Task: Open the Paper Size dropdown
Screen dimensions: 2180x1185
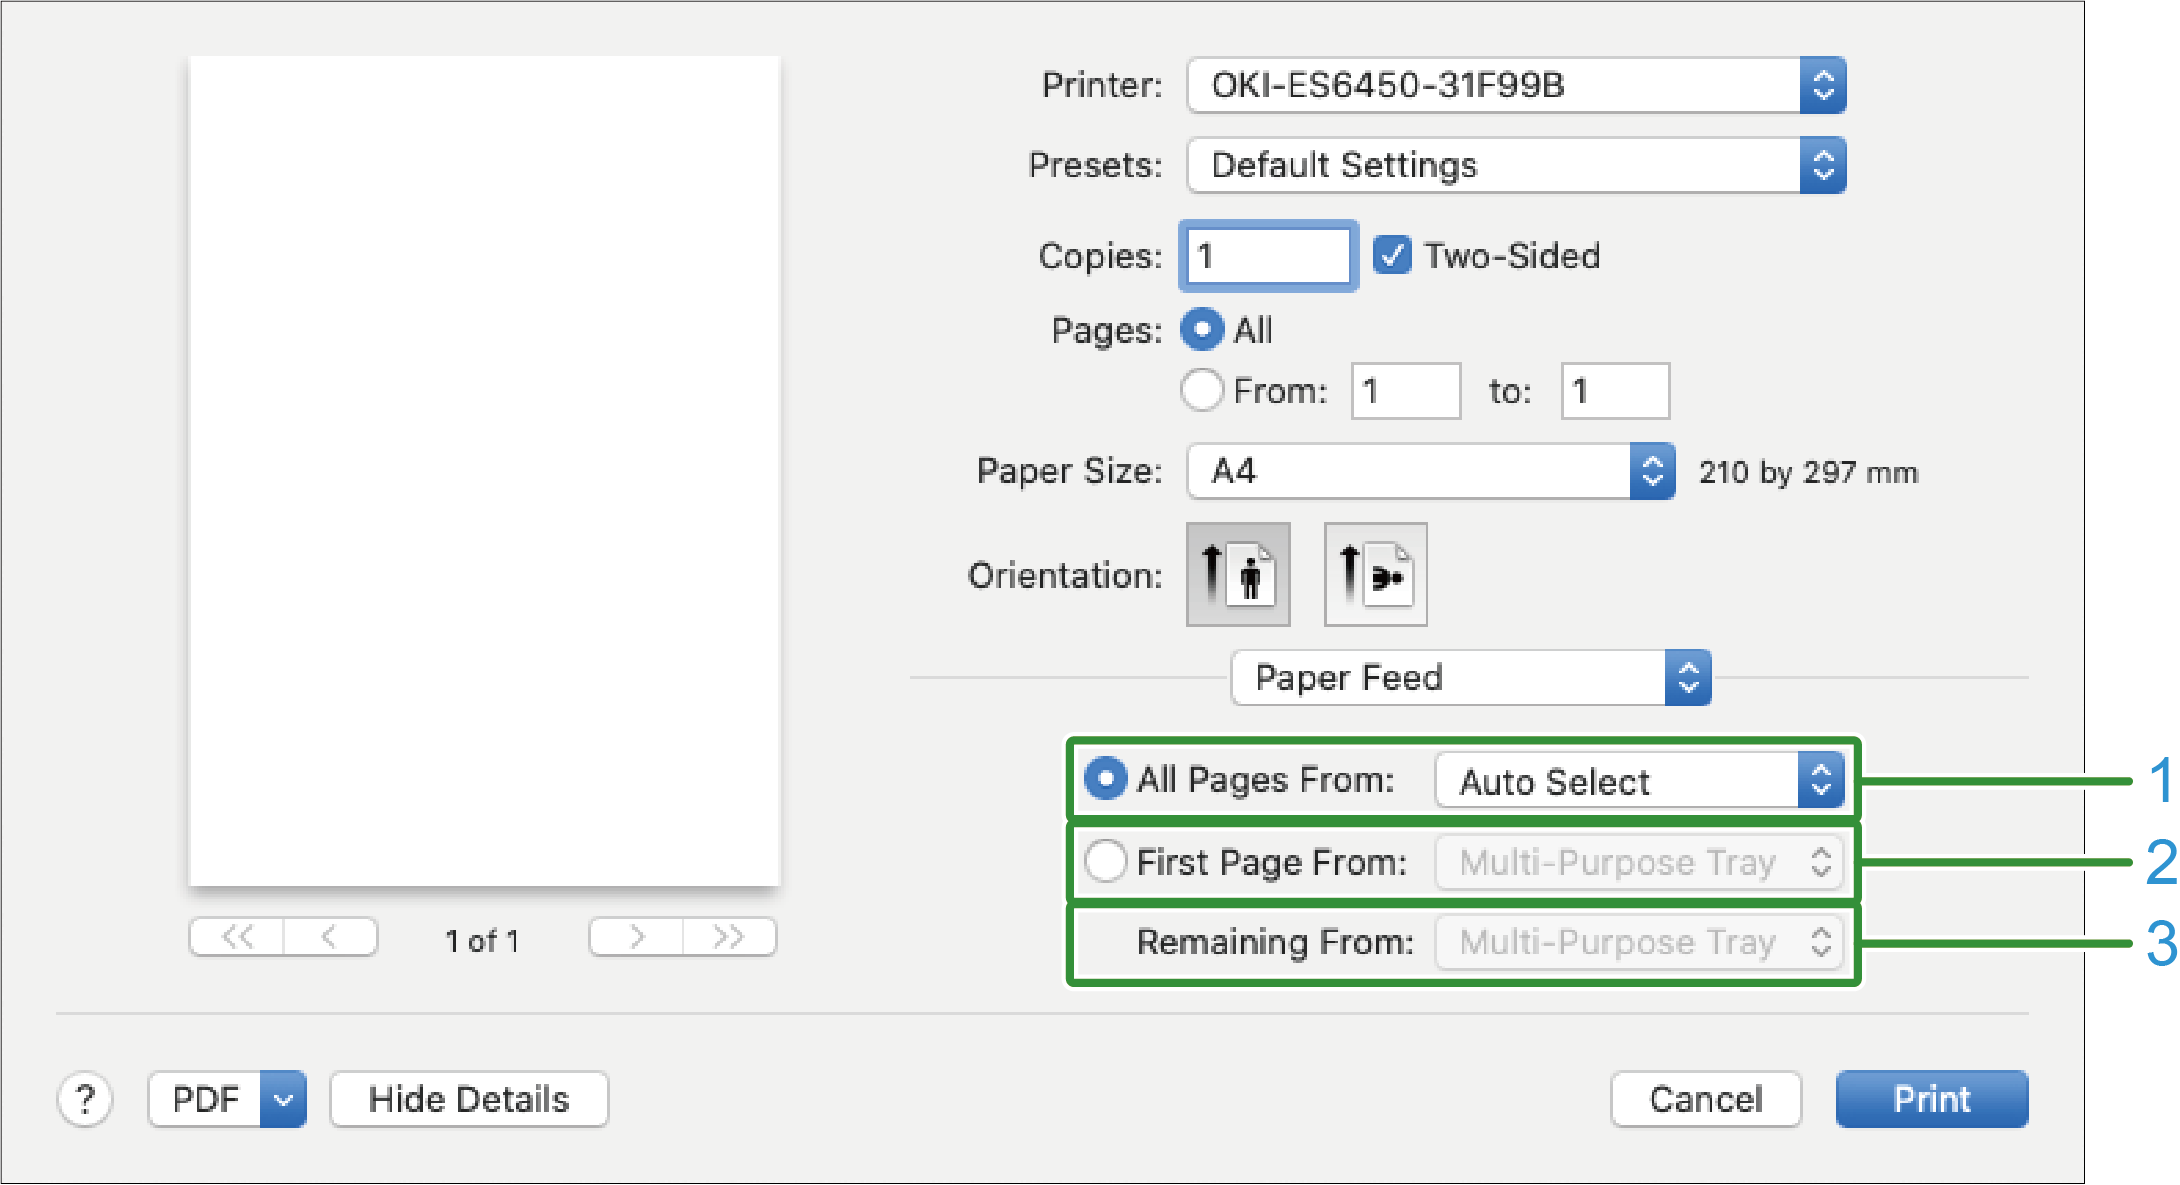Action: tap(1430, 471)
